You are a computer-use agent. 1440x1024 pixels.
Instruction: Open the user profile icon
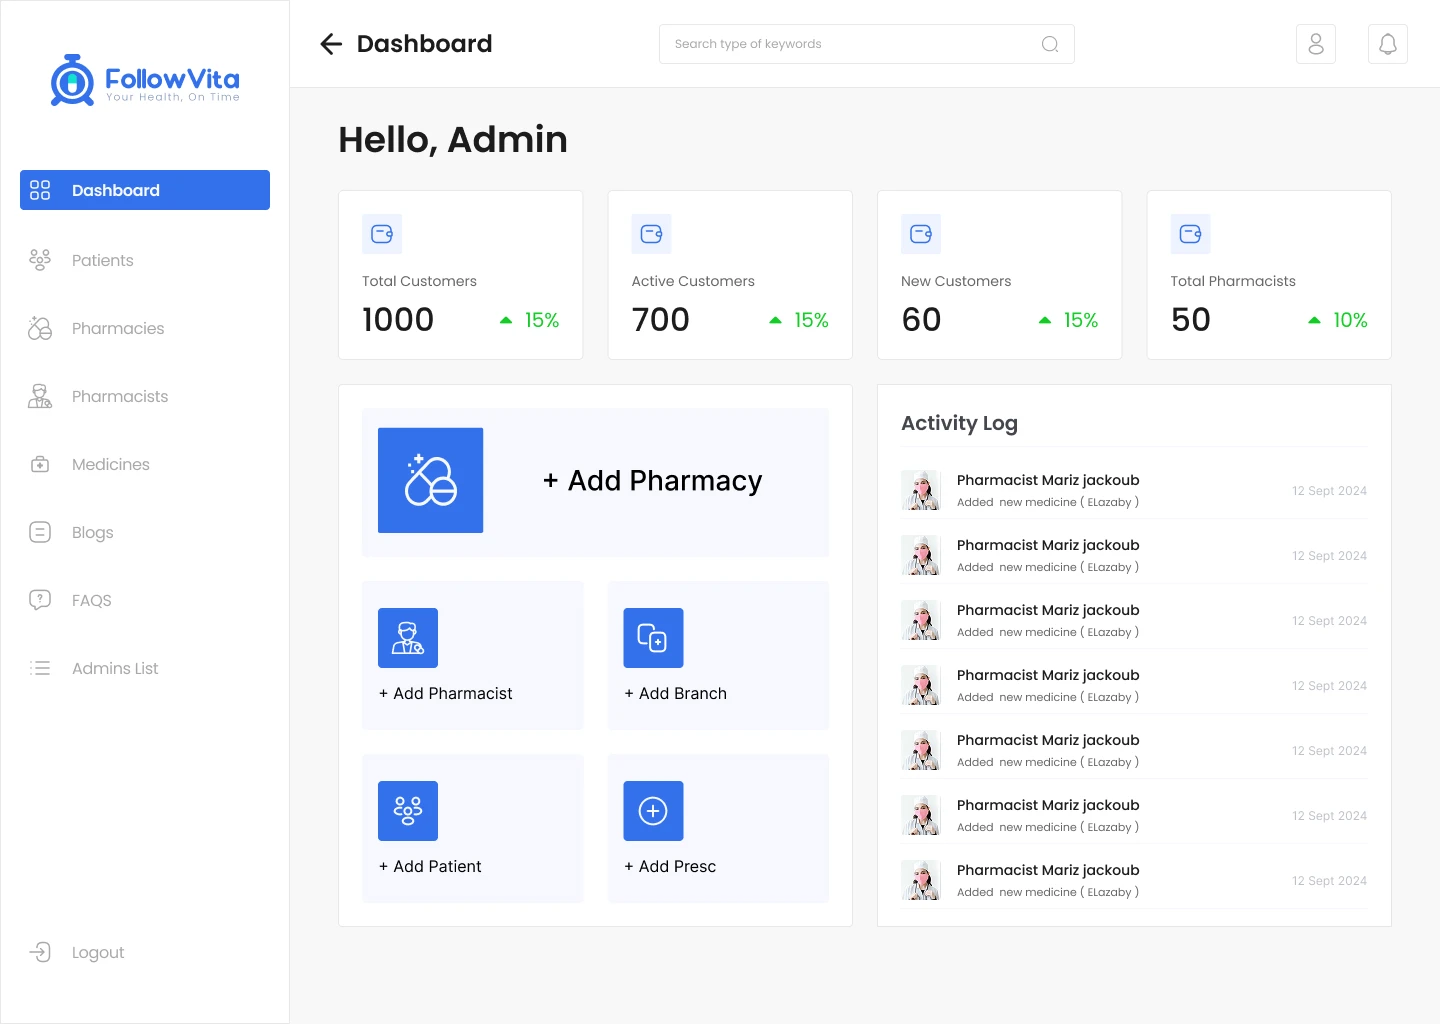(1315, 44)
